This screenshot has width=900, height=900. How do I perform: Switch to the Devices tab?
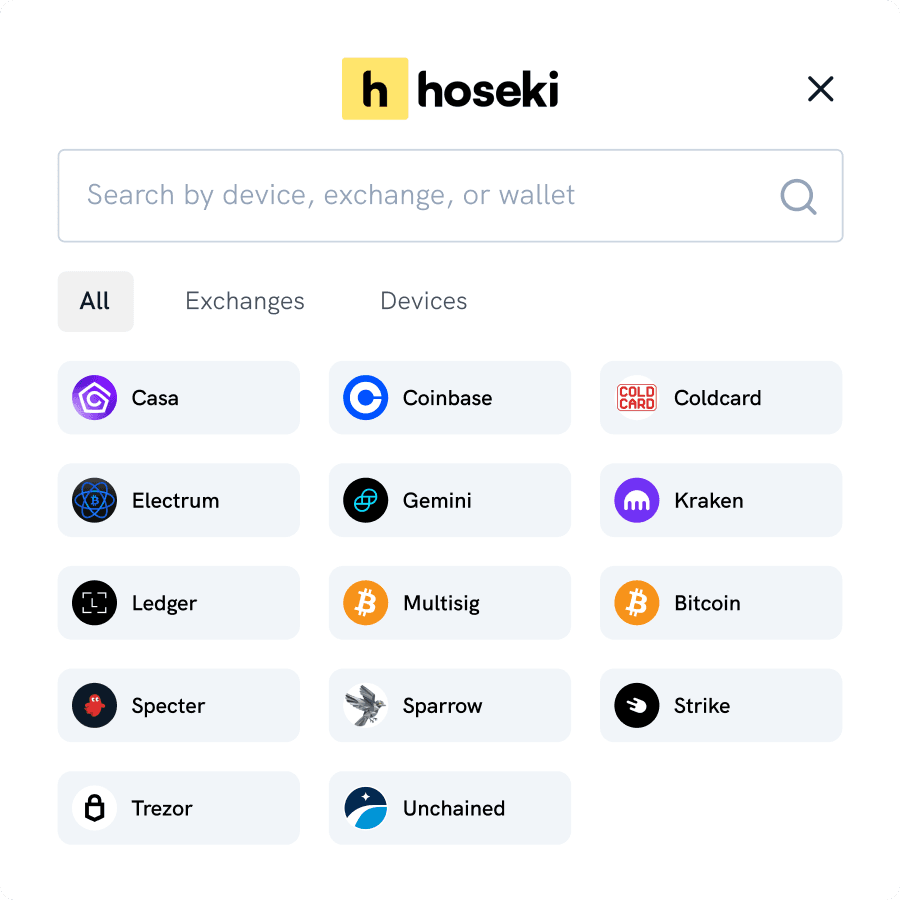coord(423,301)
